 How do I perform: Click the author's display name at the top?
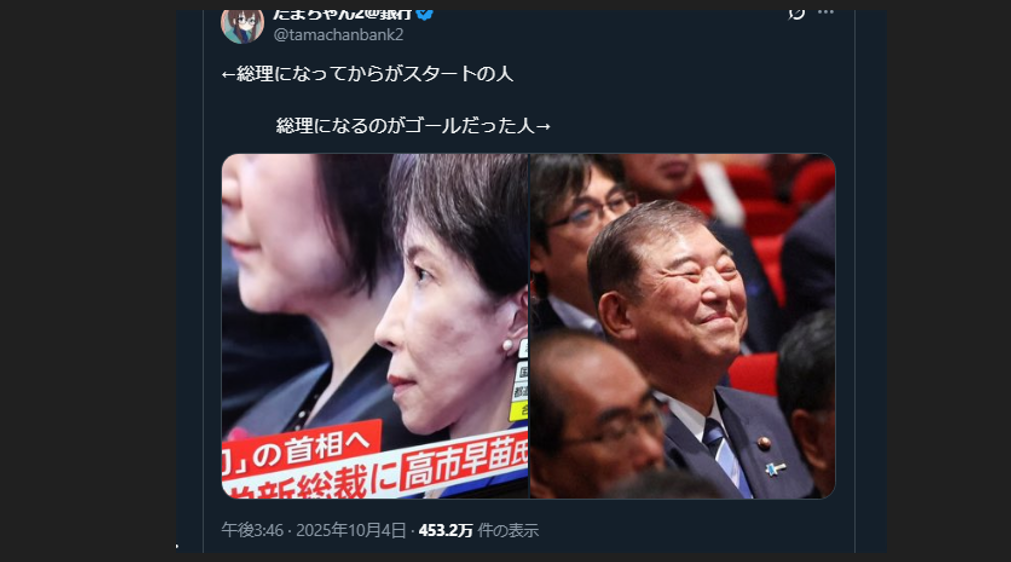click(342, 14)
